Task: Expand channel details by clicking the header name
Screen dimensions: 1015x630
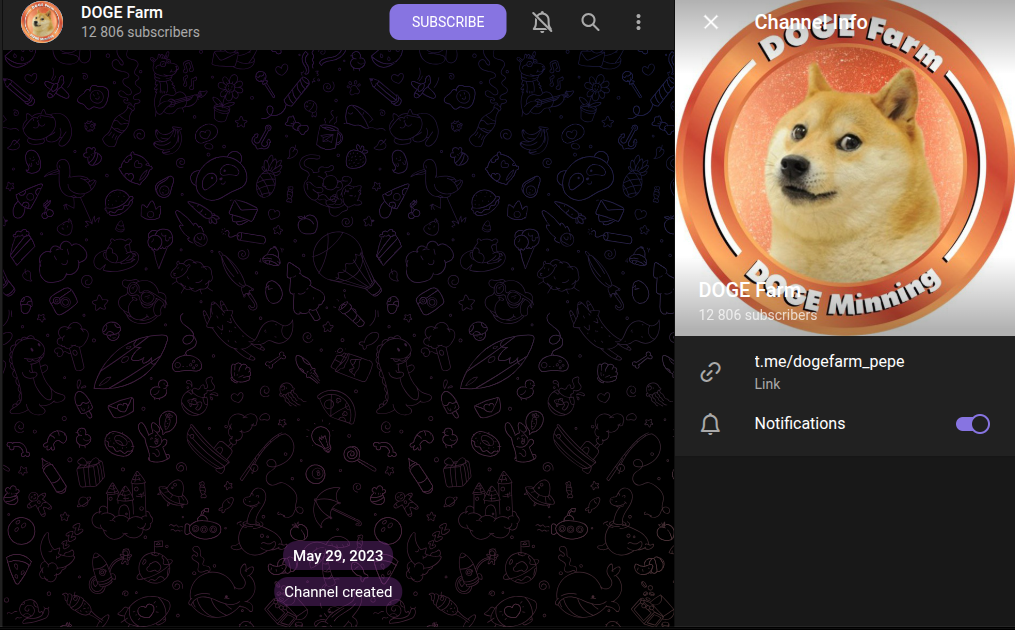Action: click(122, 12)
